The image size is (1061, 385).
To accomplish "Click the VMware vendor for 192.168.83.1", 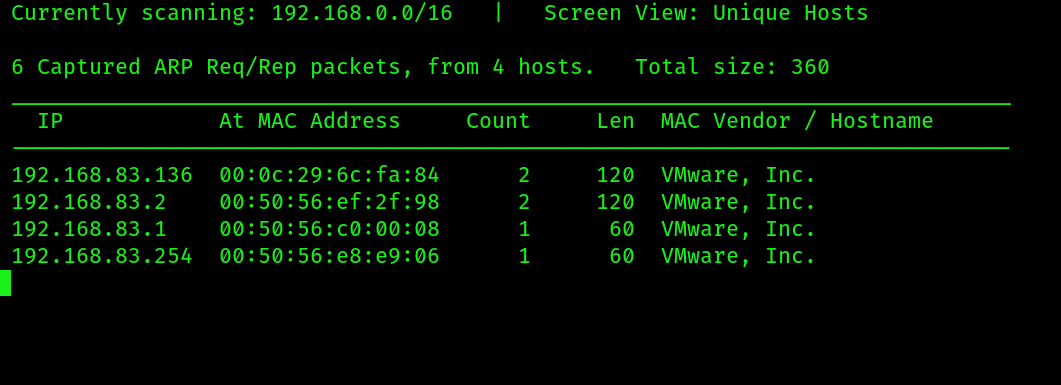I will (x=738, y=229).
